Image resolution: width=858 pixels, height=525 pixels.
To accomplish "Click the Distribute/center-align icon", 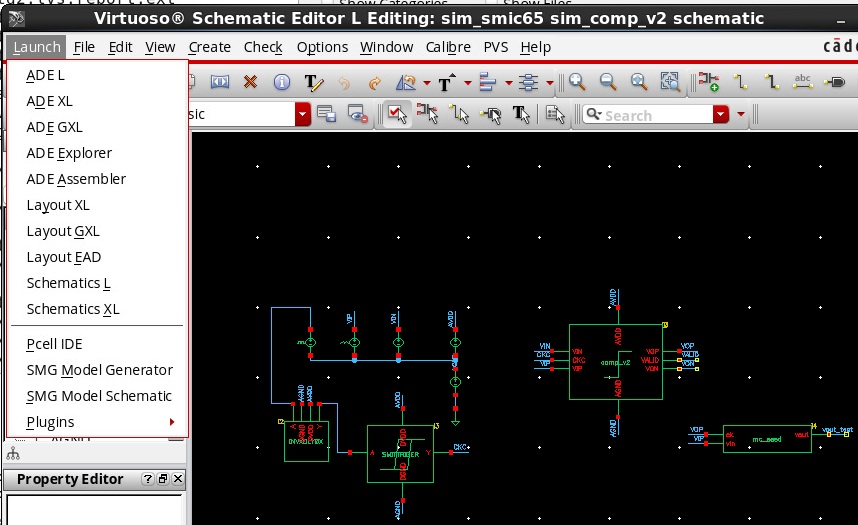I will click(529, 83).
